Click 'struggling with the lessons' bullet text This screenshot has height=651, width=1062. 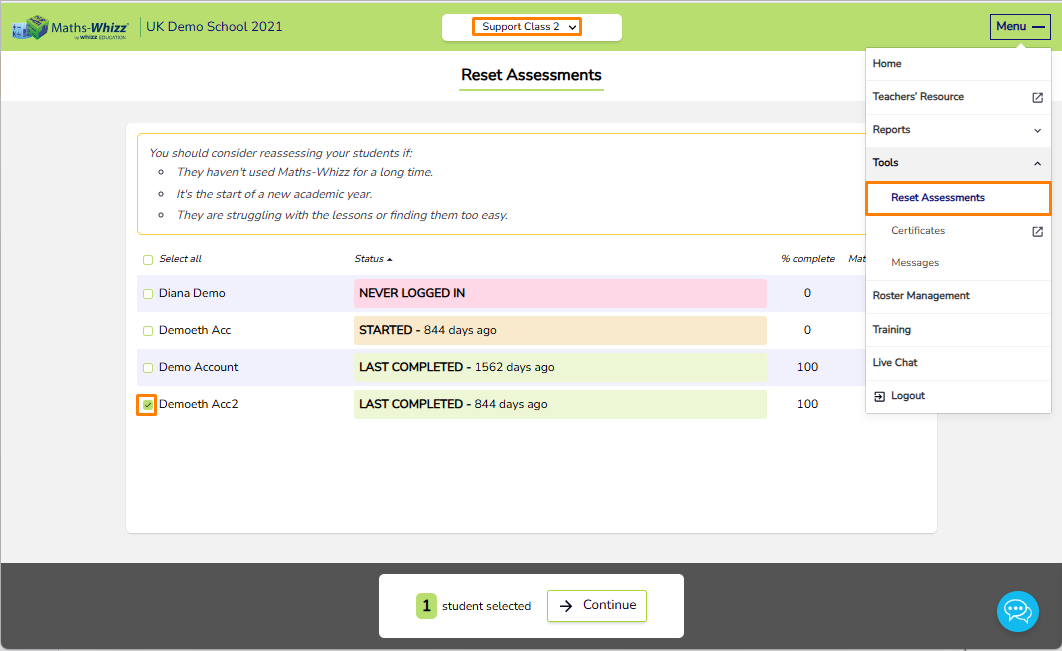click(x=342, y=215)
